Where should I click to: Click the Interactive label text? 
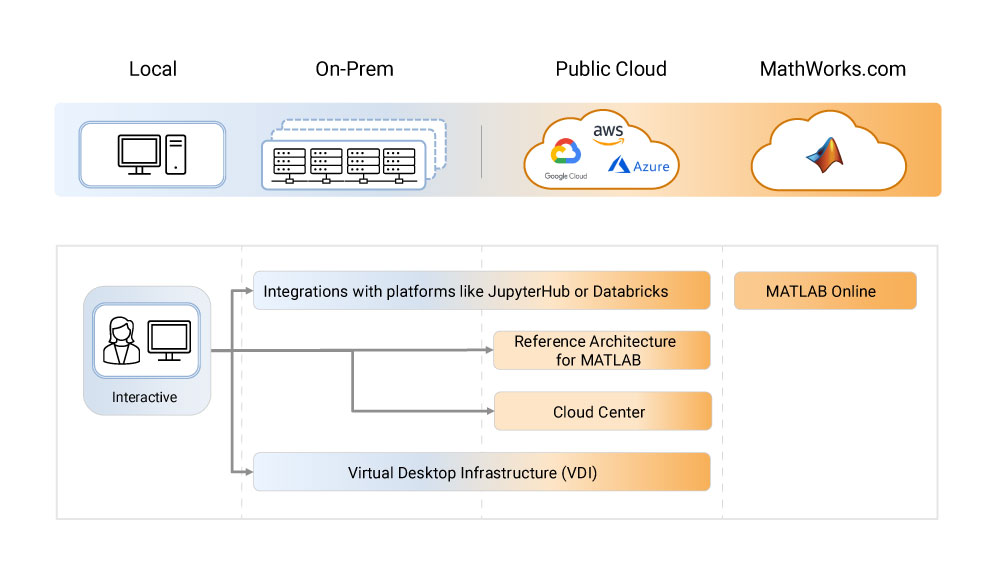click(145, 397)
